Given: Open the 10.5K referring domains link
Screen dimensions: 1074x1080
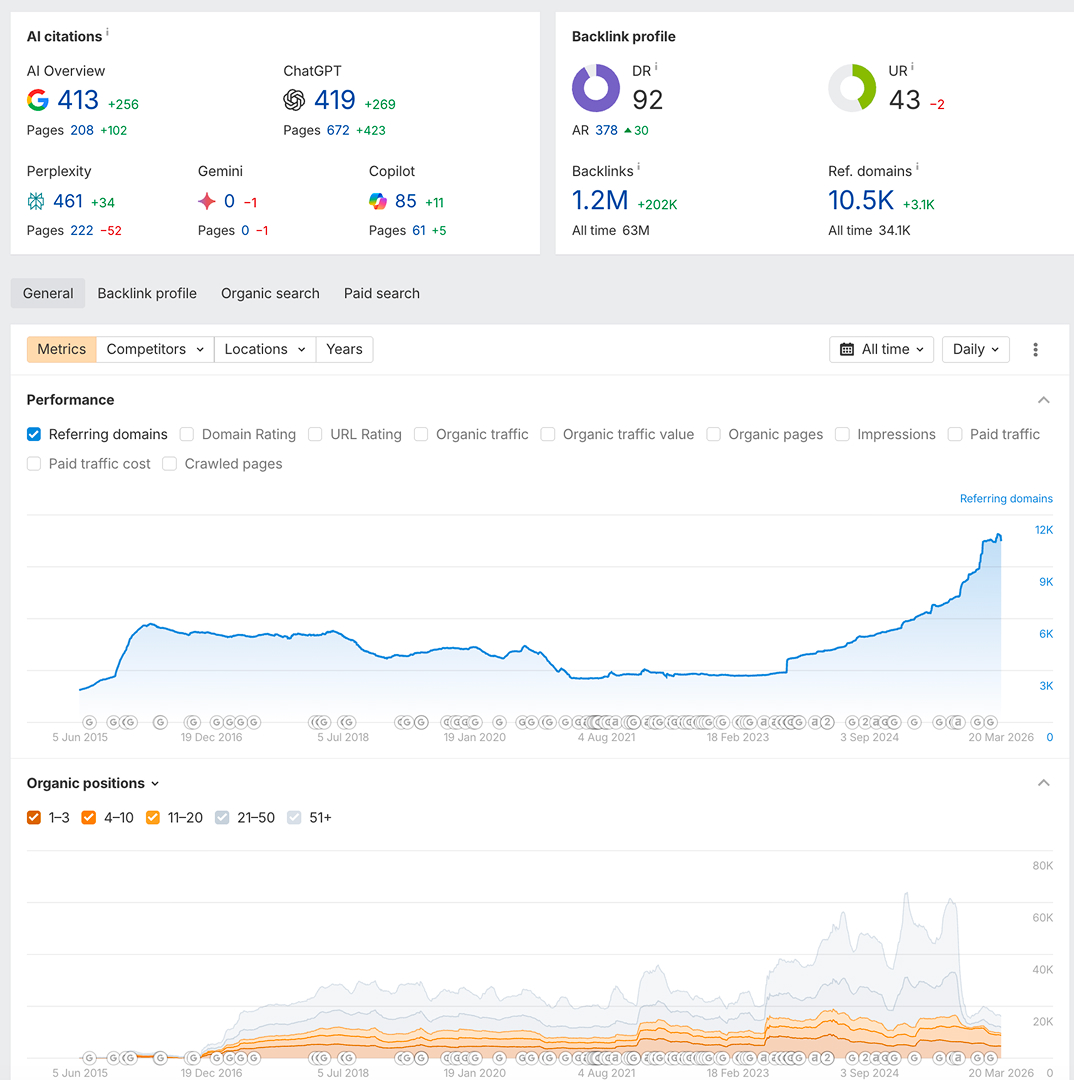Looking at the screenshot, I should [x=860, y=201].
